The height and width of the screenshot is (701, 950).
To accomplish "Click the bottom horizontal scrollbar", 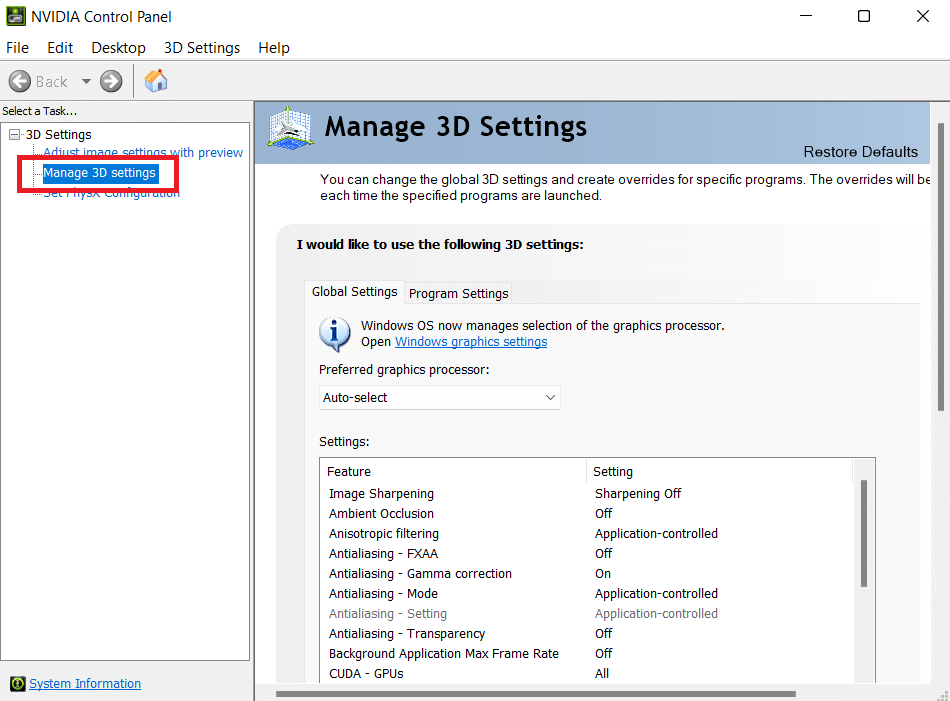I will pos(536,694).
